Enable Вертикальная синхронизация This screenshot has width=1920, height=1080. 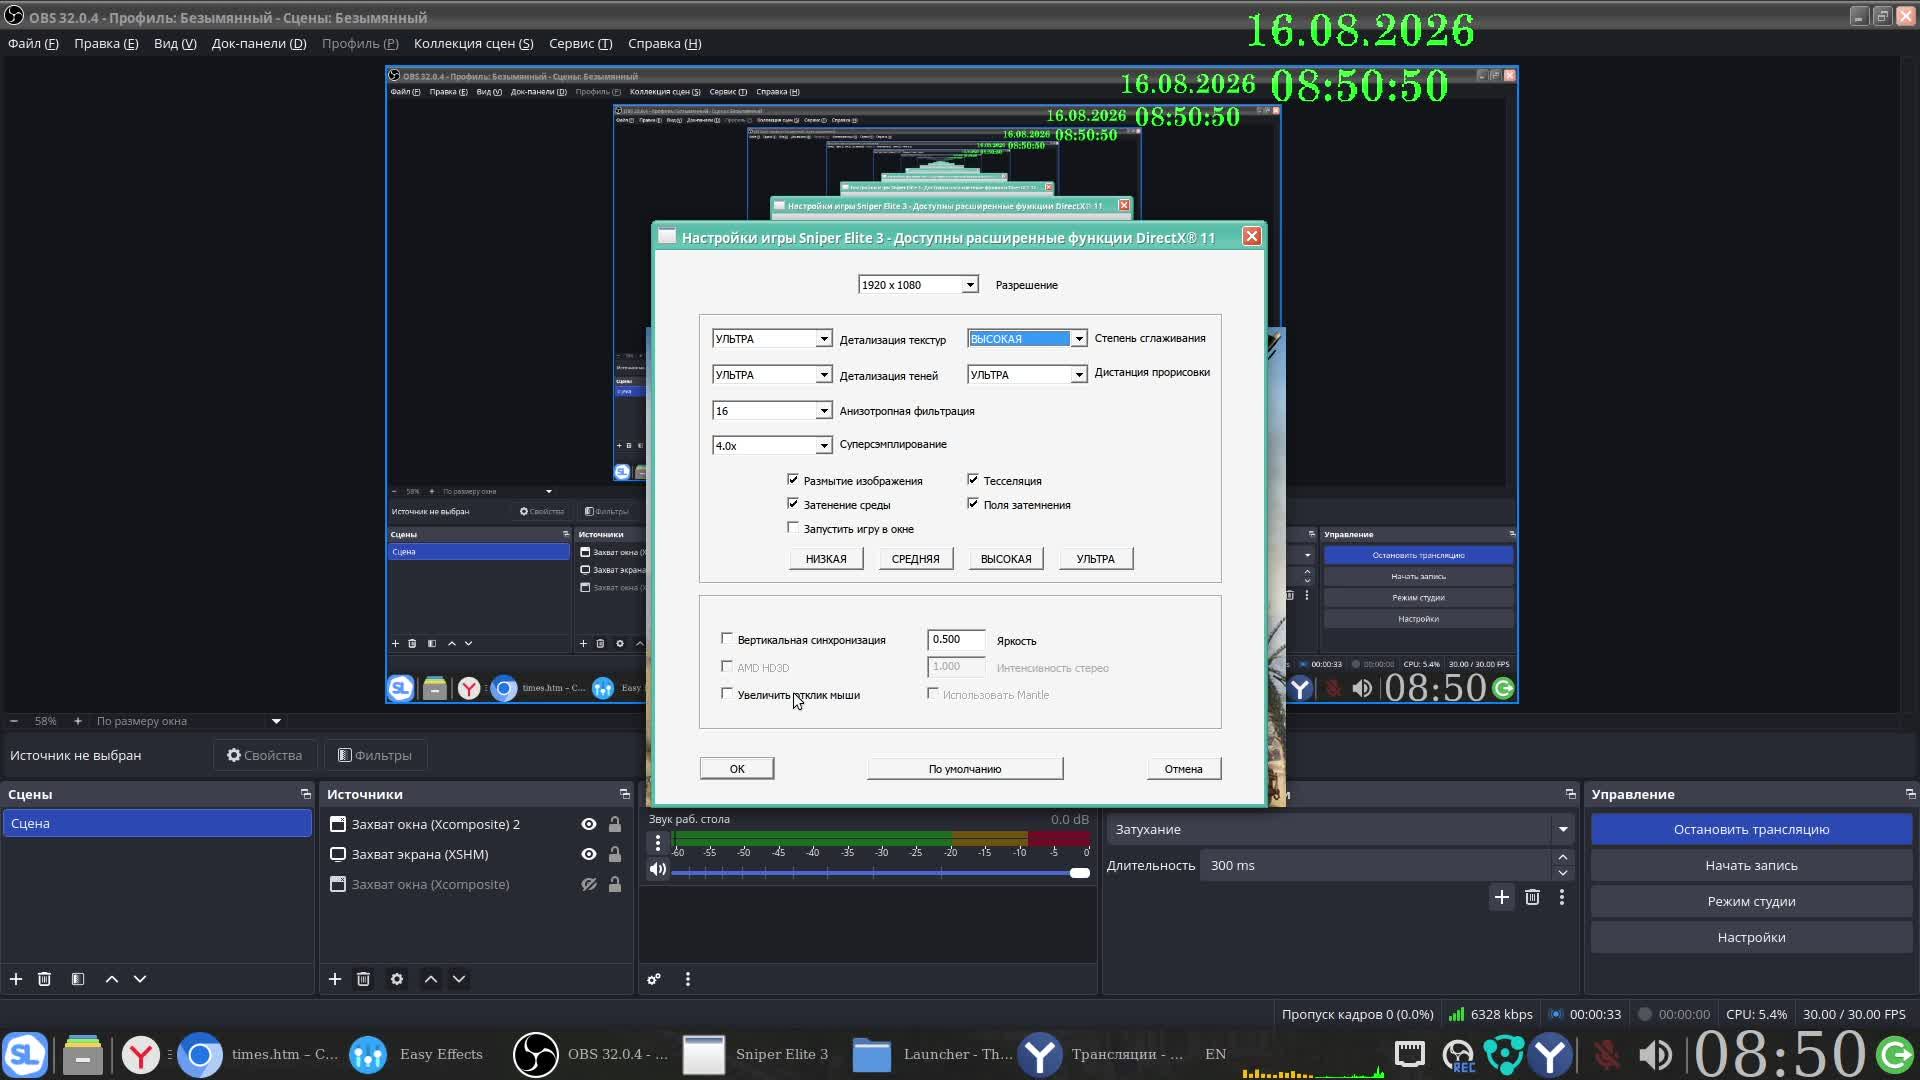coord(727,639)
